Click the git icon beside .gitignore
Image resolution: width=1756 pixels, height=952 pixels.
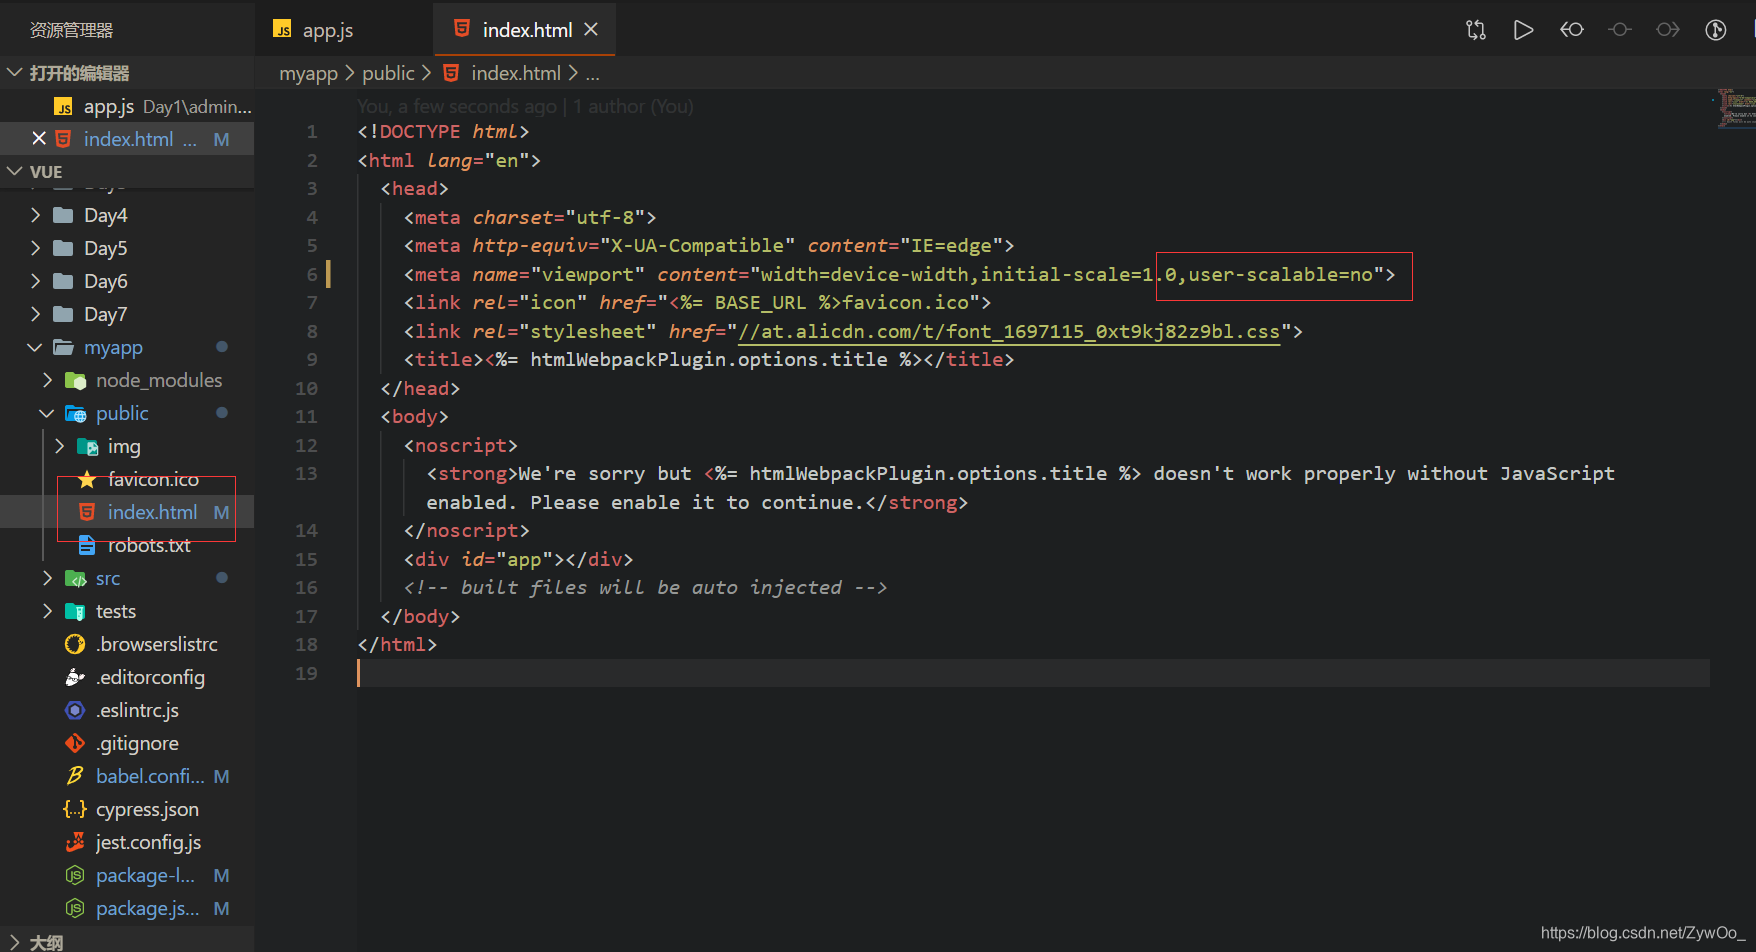[75, 743]
